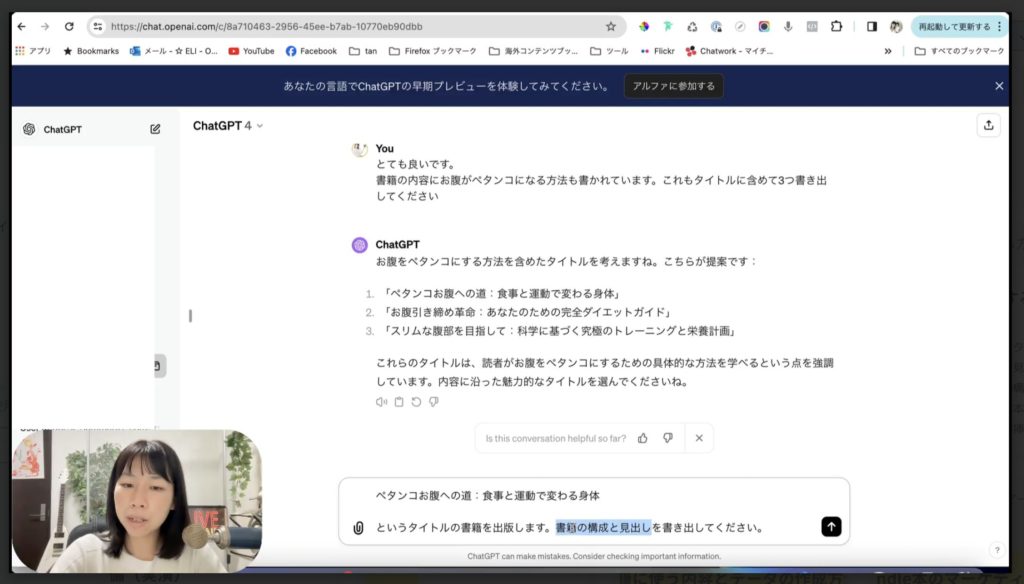Open the Chrome extensions puzzle icon
Screen dimensions: 1024x584
click(836, 27)
